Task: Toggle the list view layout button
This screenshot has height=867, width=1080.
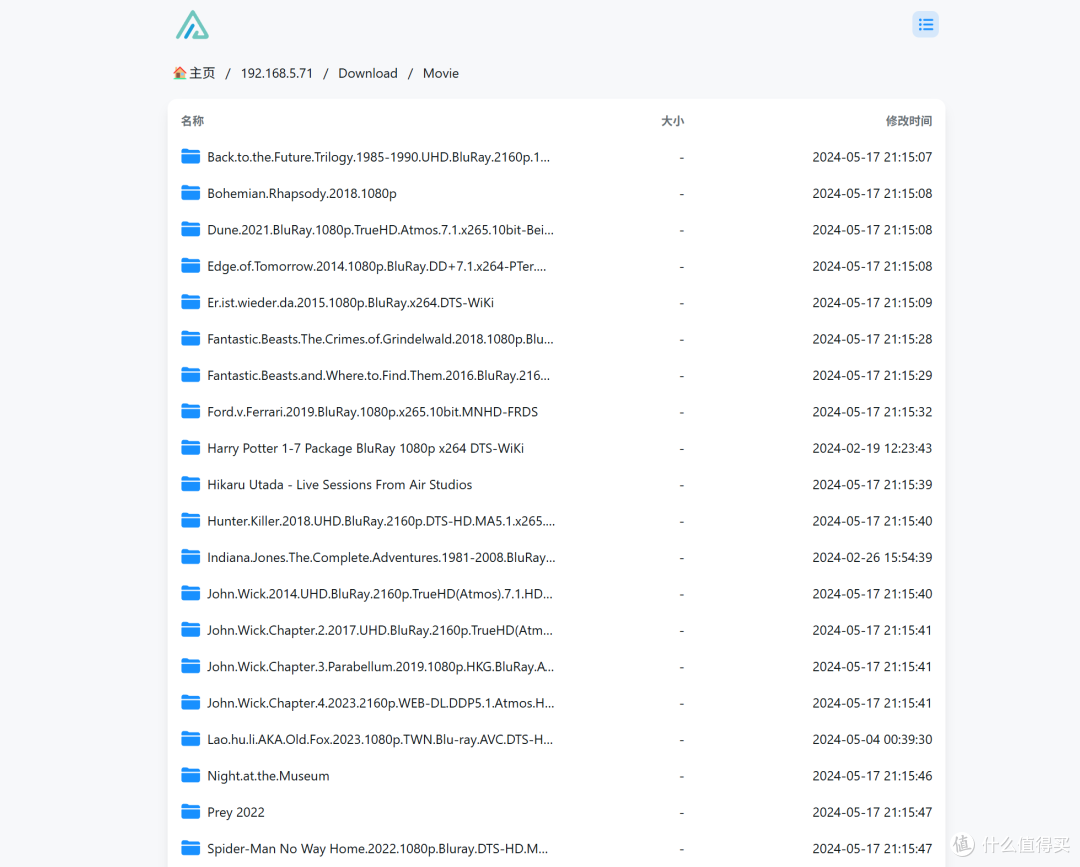Action: pyautogui.click(x=925, y=25)
